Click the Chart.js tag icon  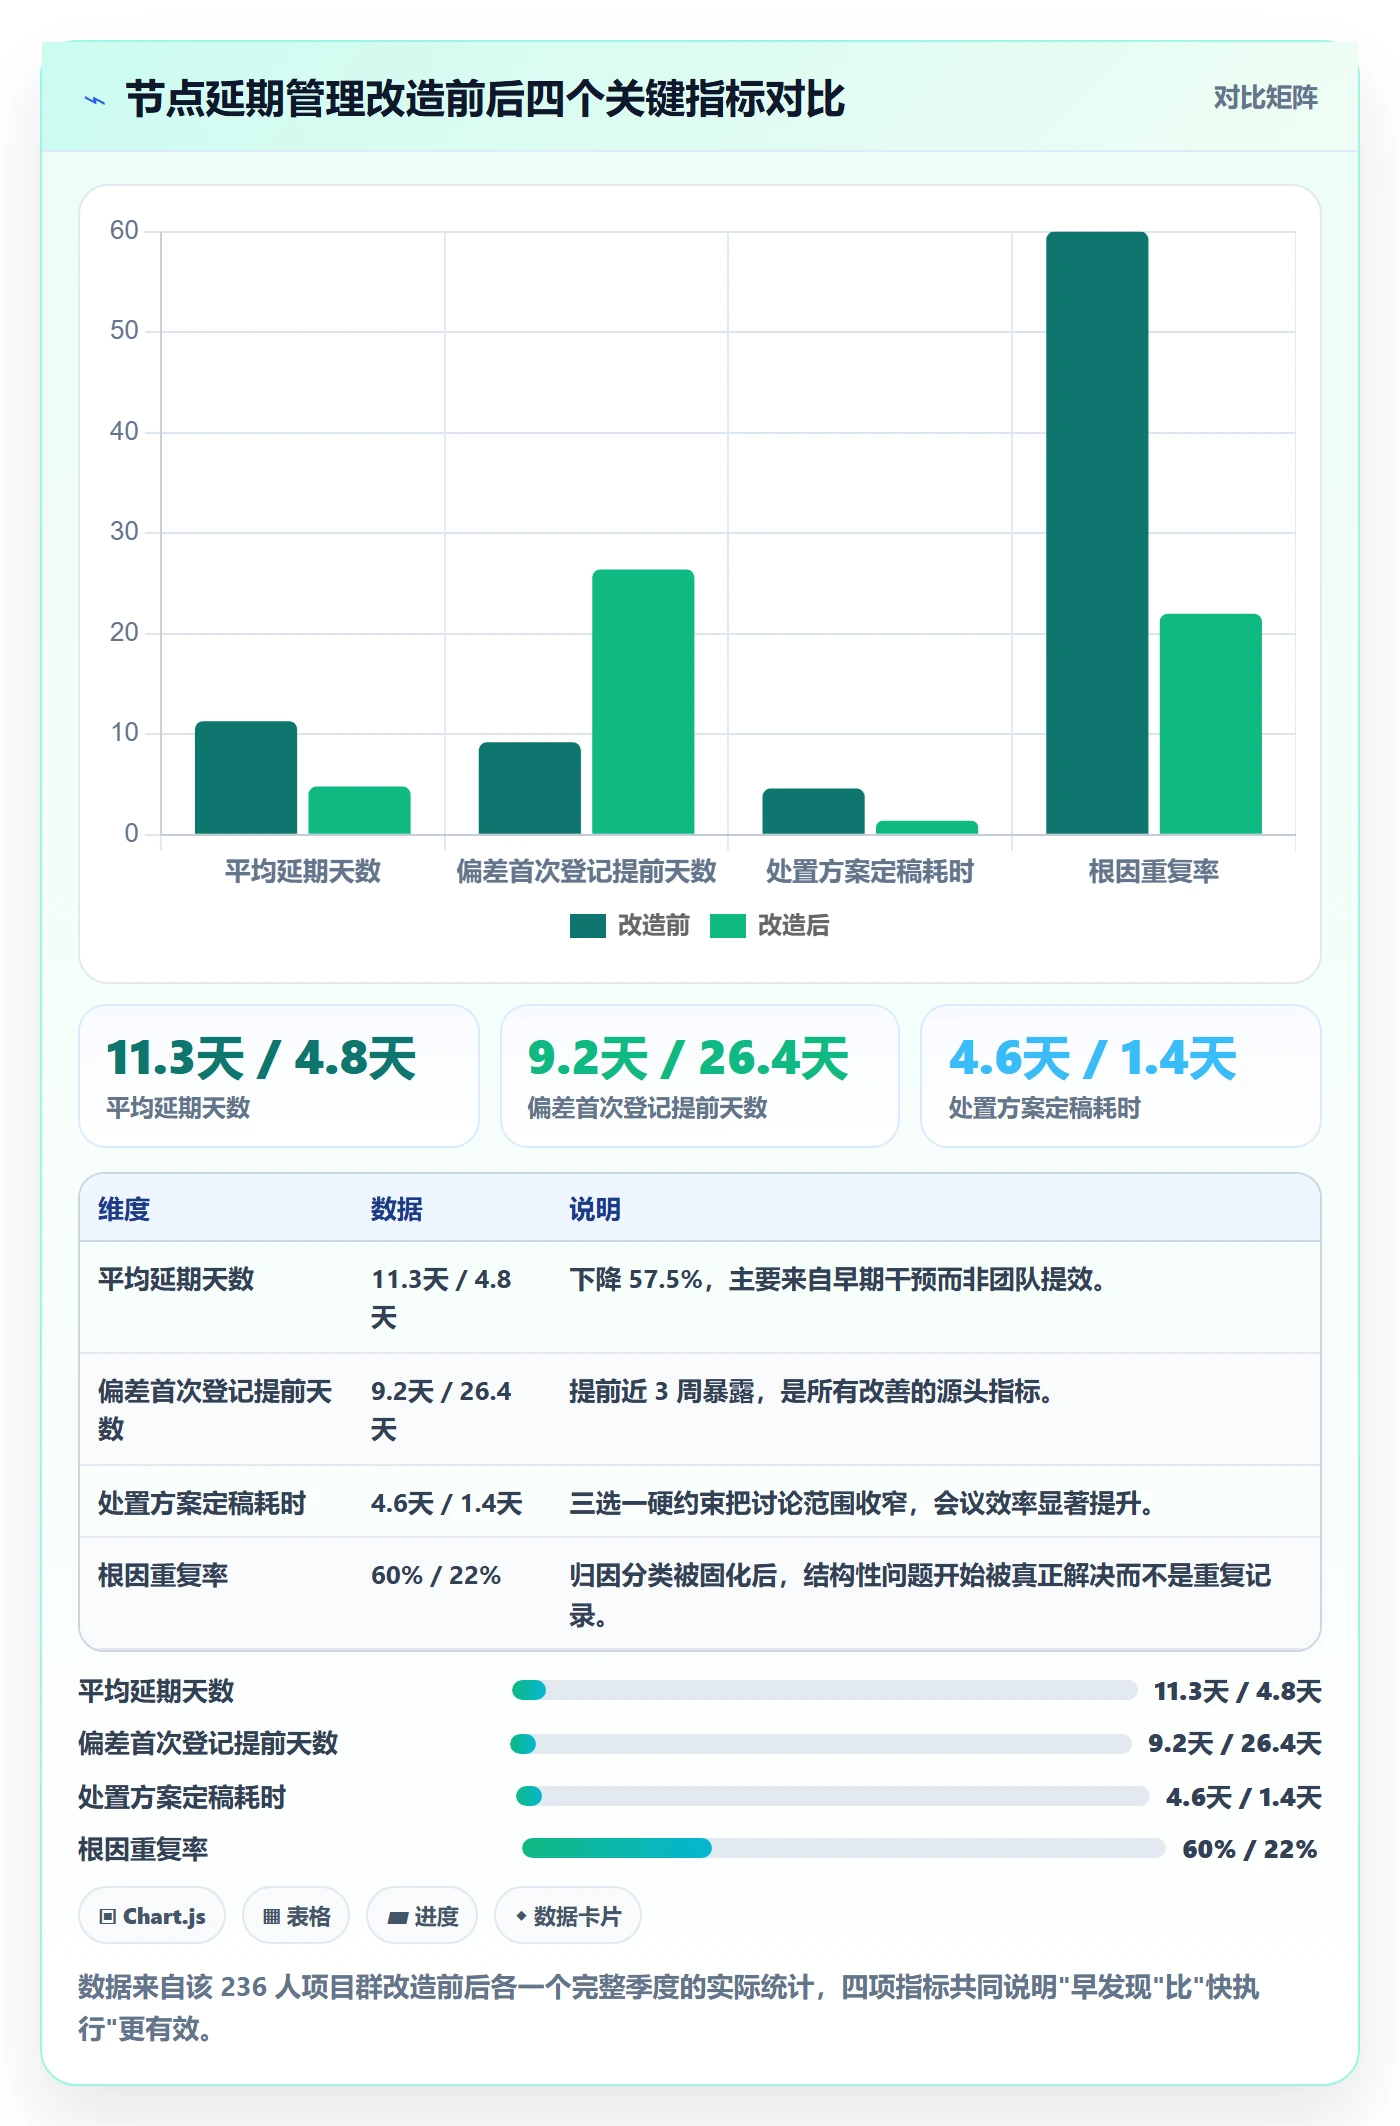pos(108,1917)
